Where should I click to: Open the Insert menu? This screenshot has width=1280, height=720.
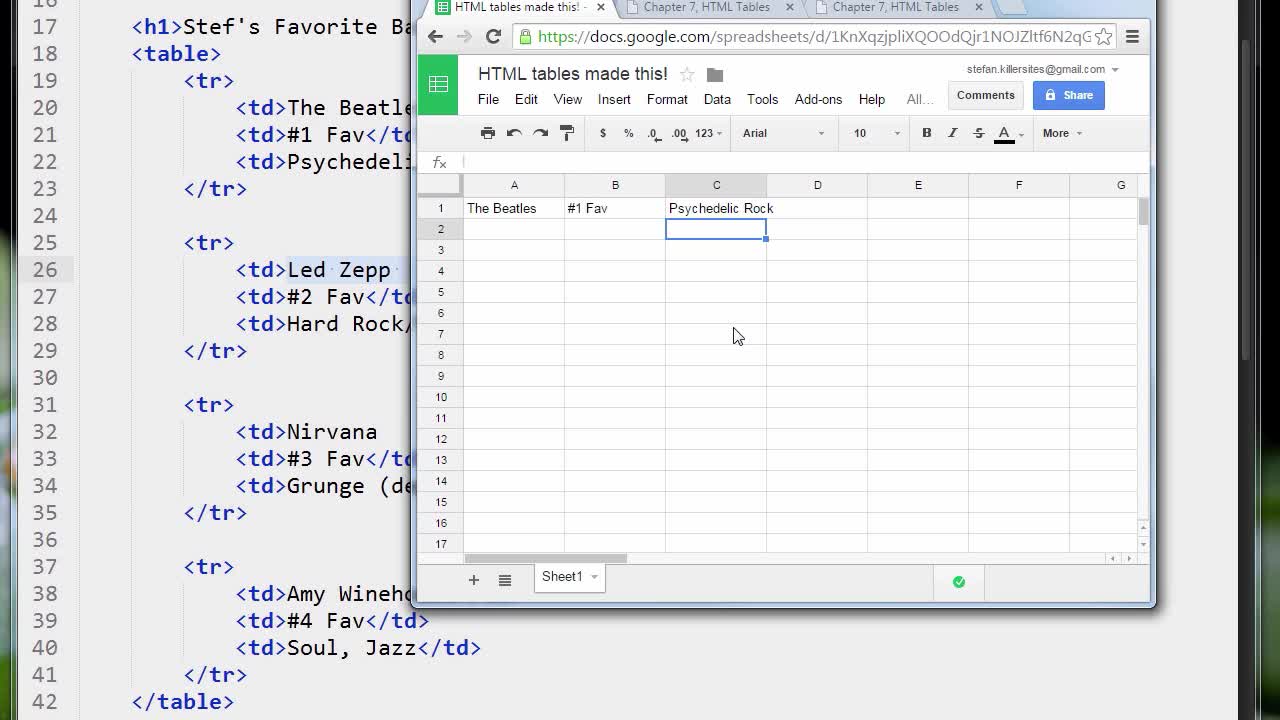[x=614, y=99]
